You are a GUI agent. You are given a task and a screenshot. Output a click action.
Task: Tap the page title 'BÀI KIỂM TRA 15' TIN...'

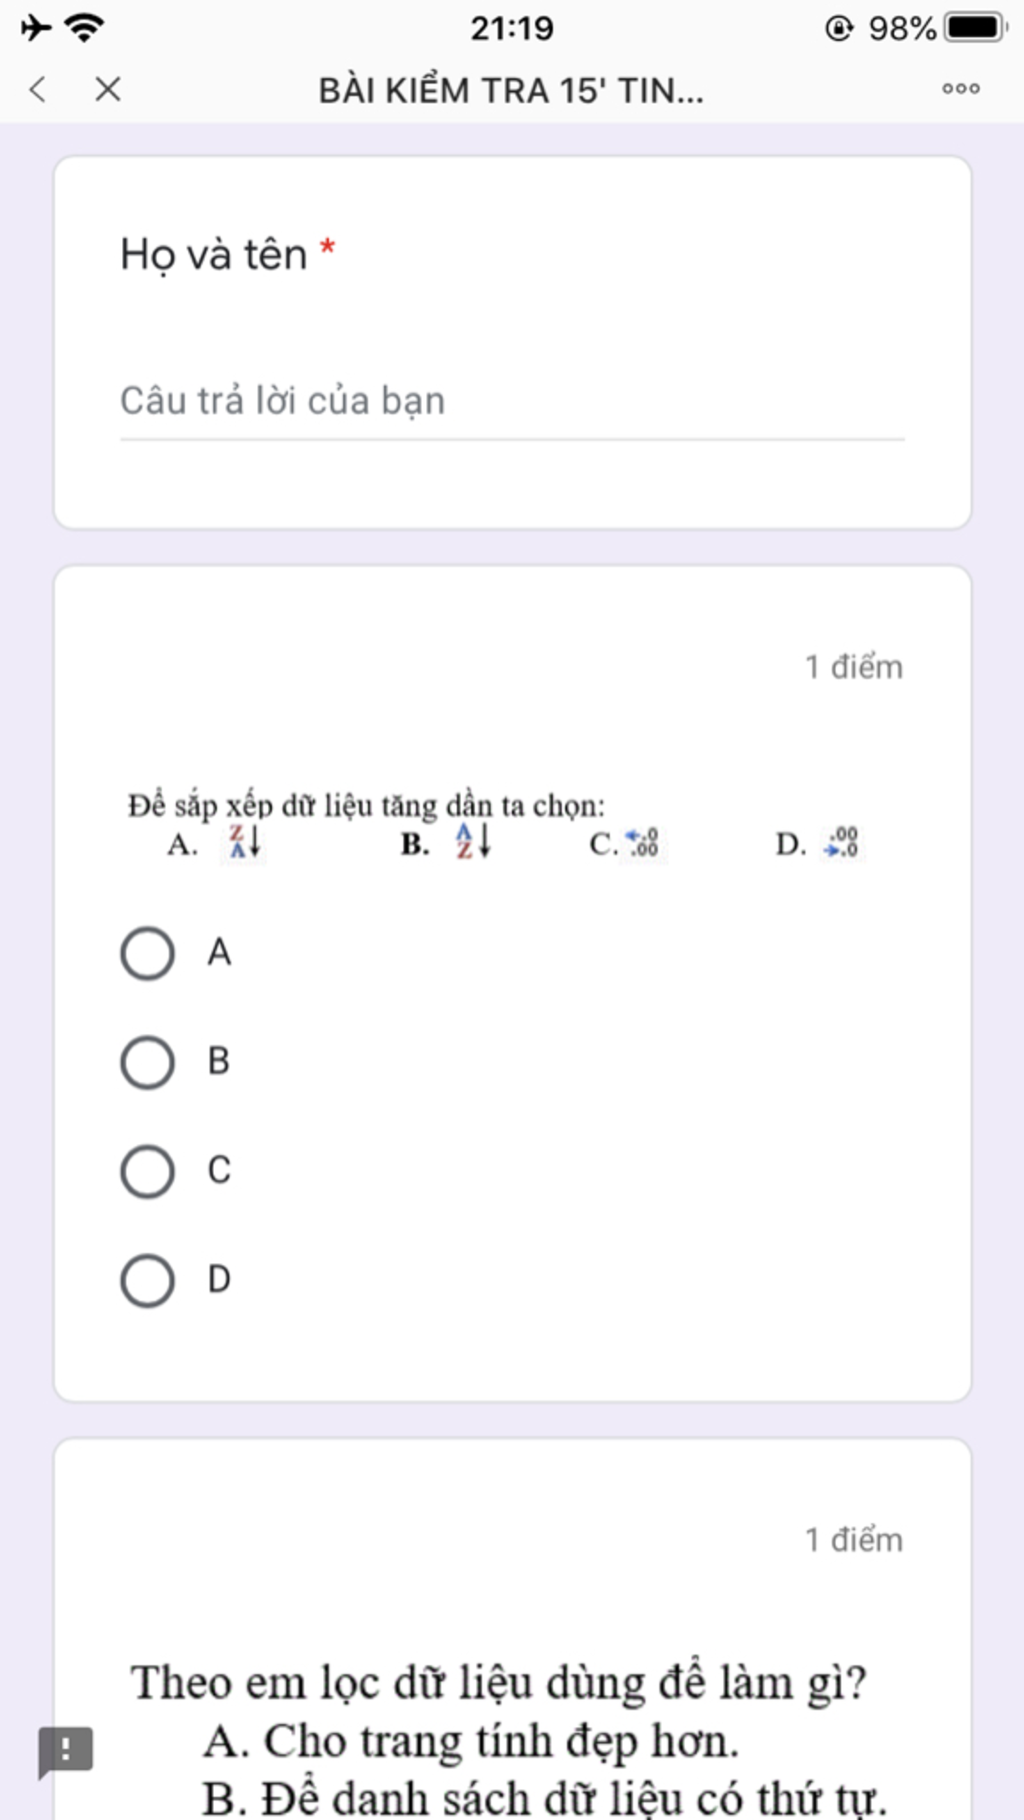(511, 90)
